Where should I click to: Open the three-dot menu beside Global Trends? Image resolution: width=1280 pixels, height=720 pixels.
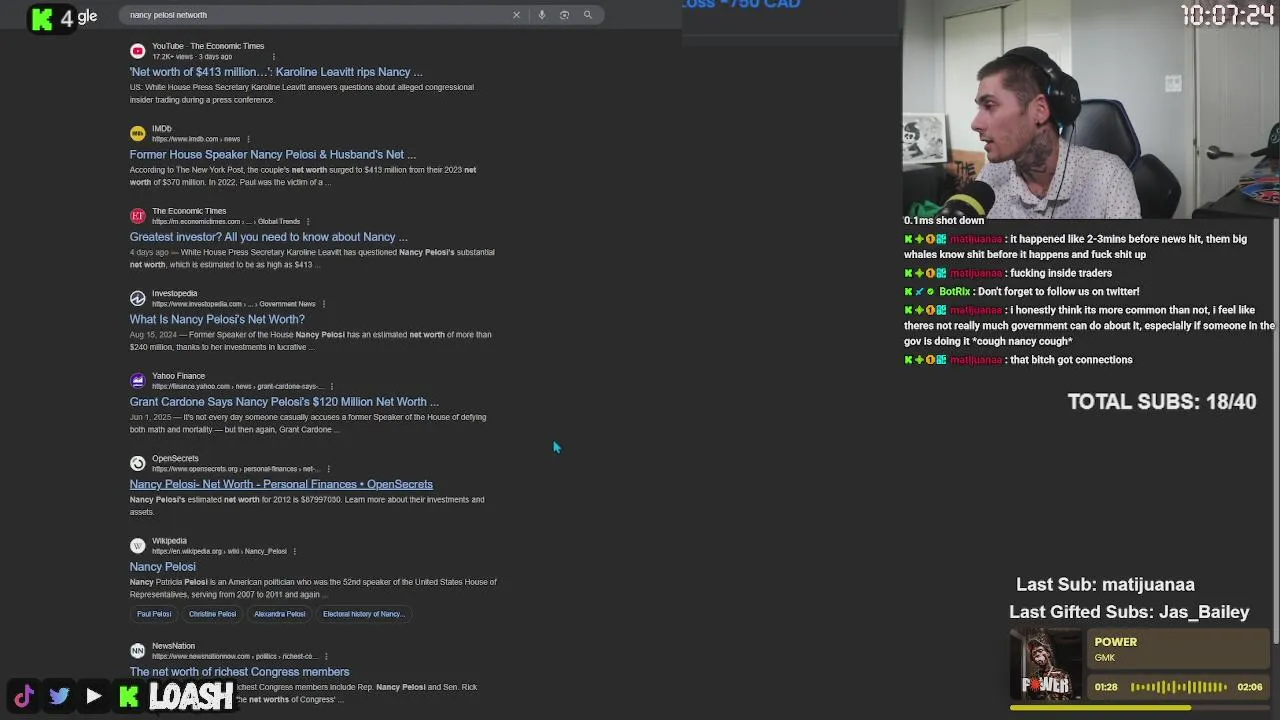(x=308, y=222)
